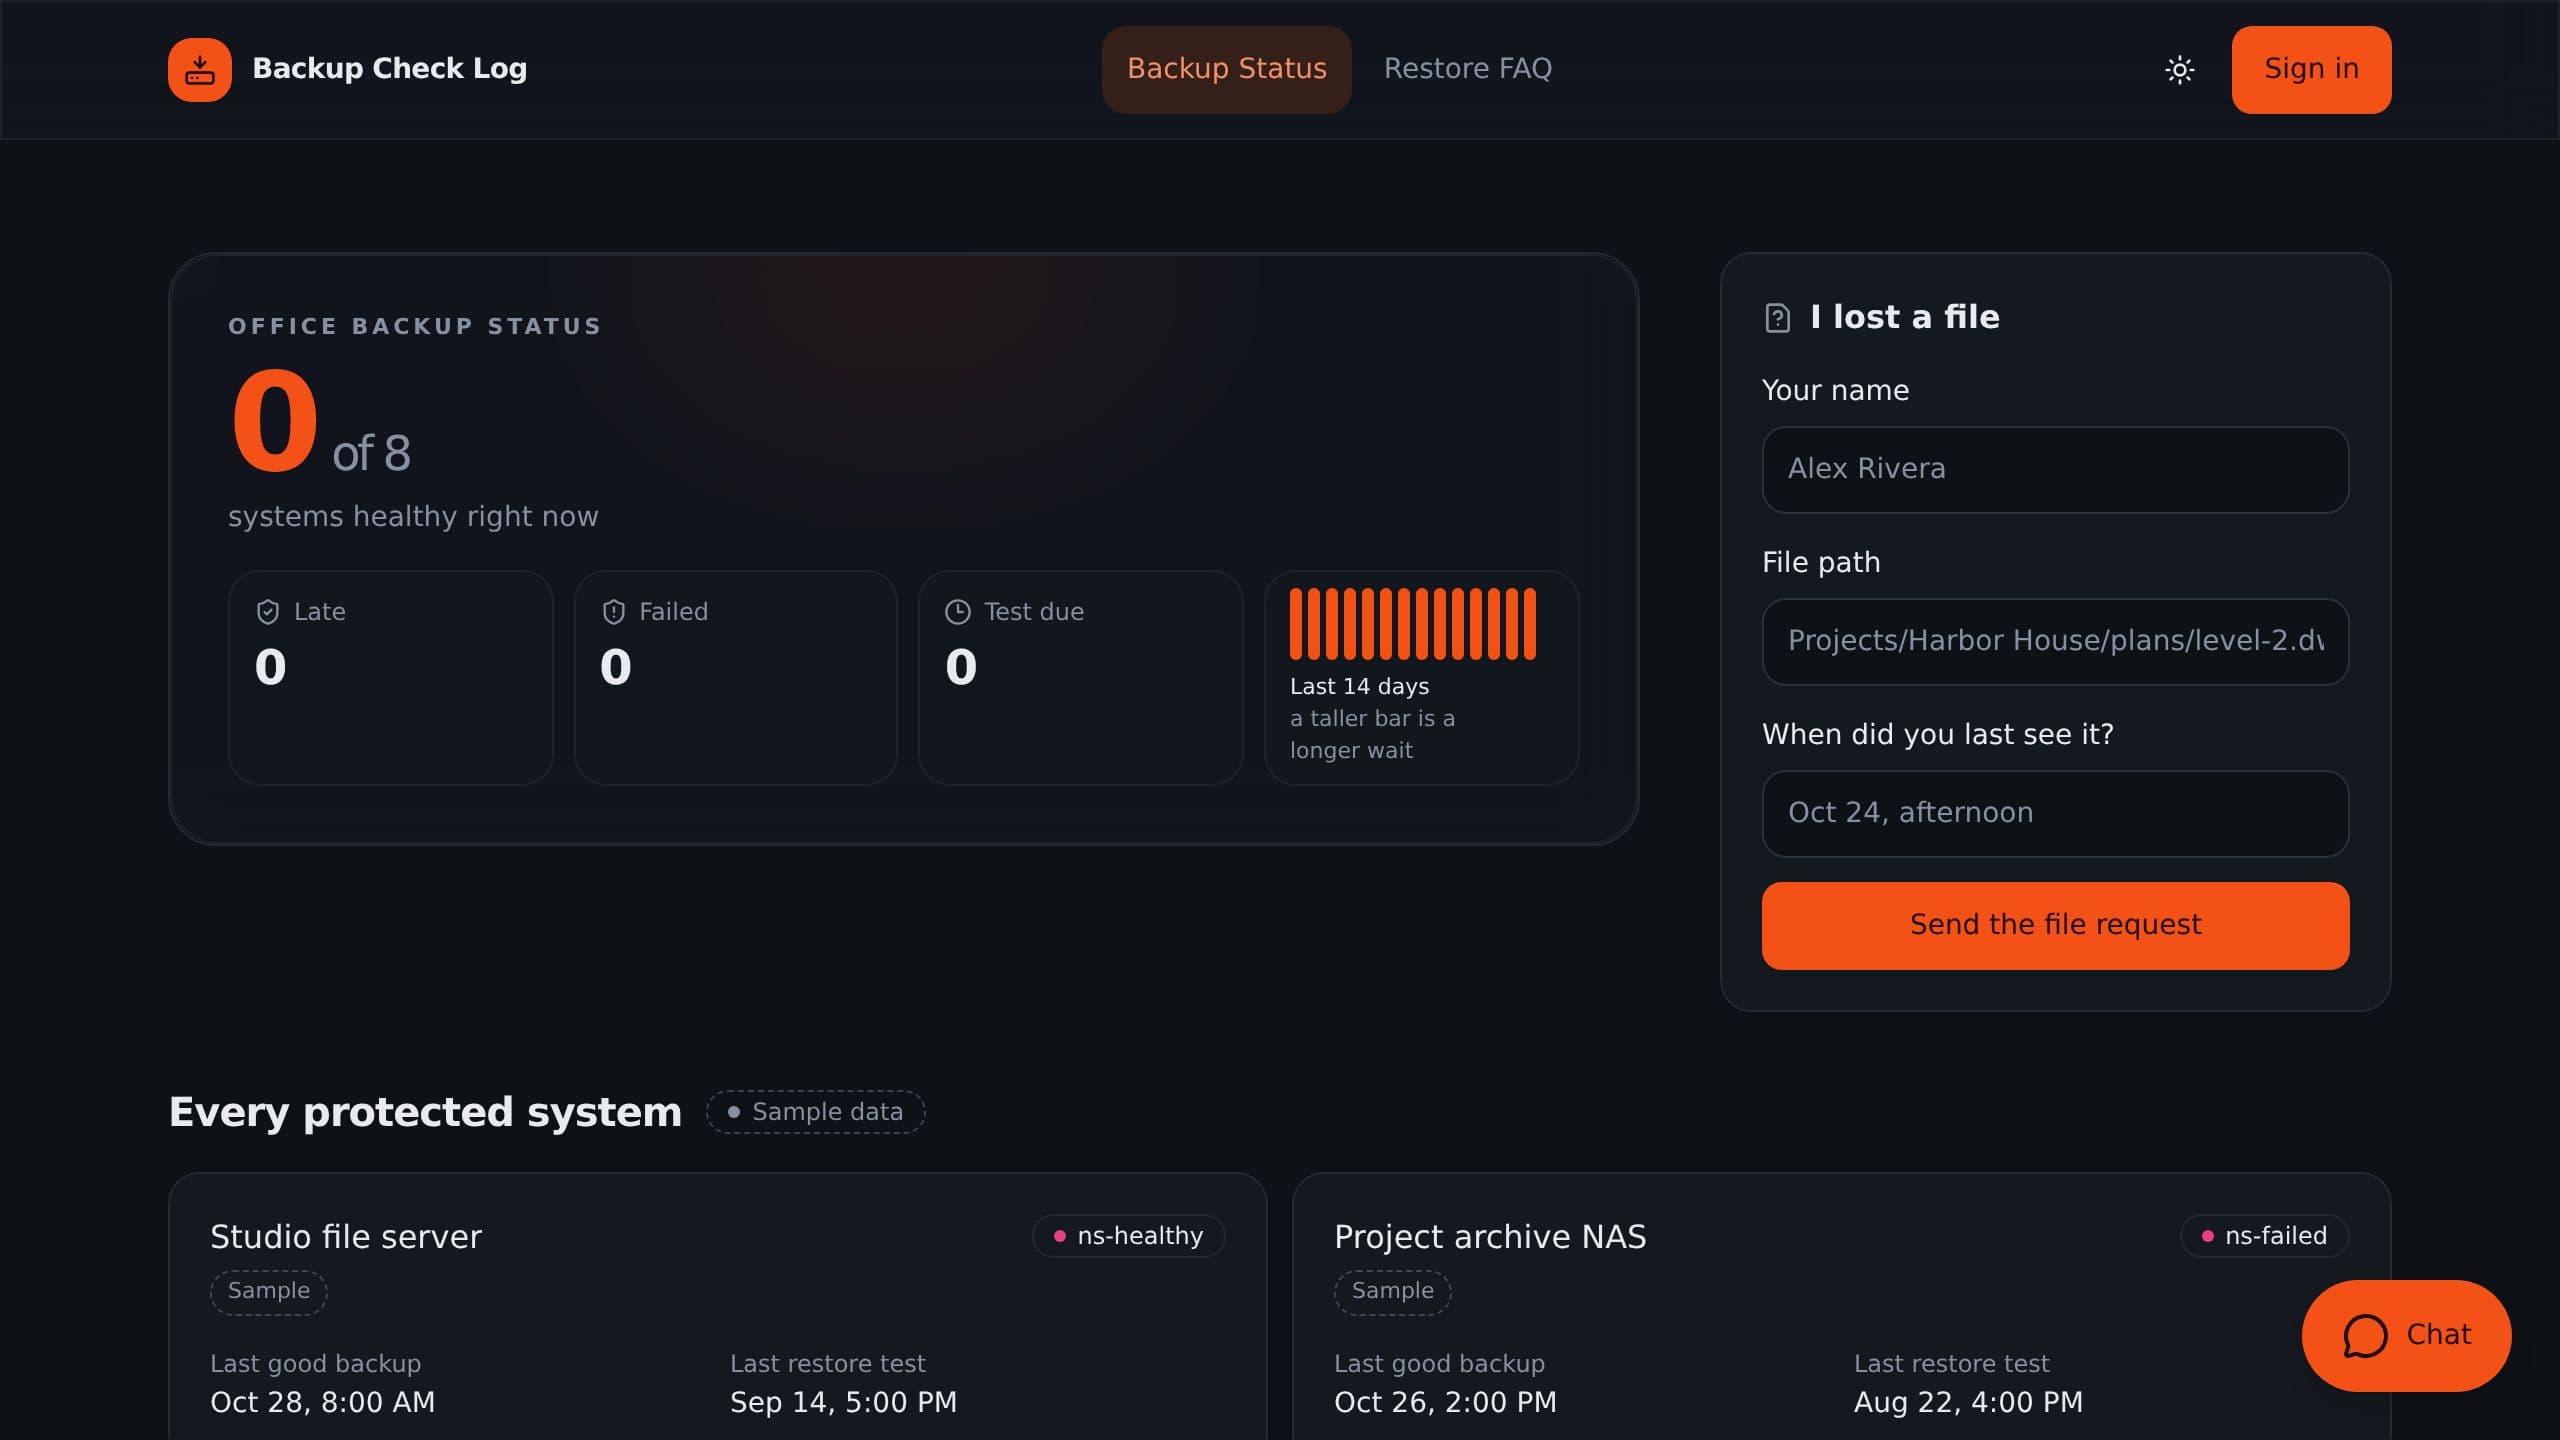Select the Studio file server heading

[346, 1237]
